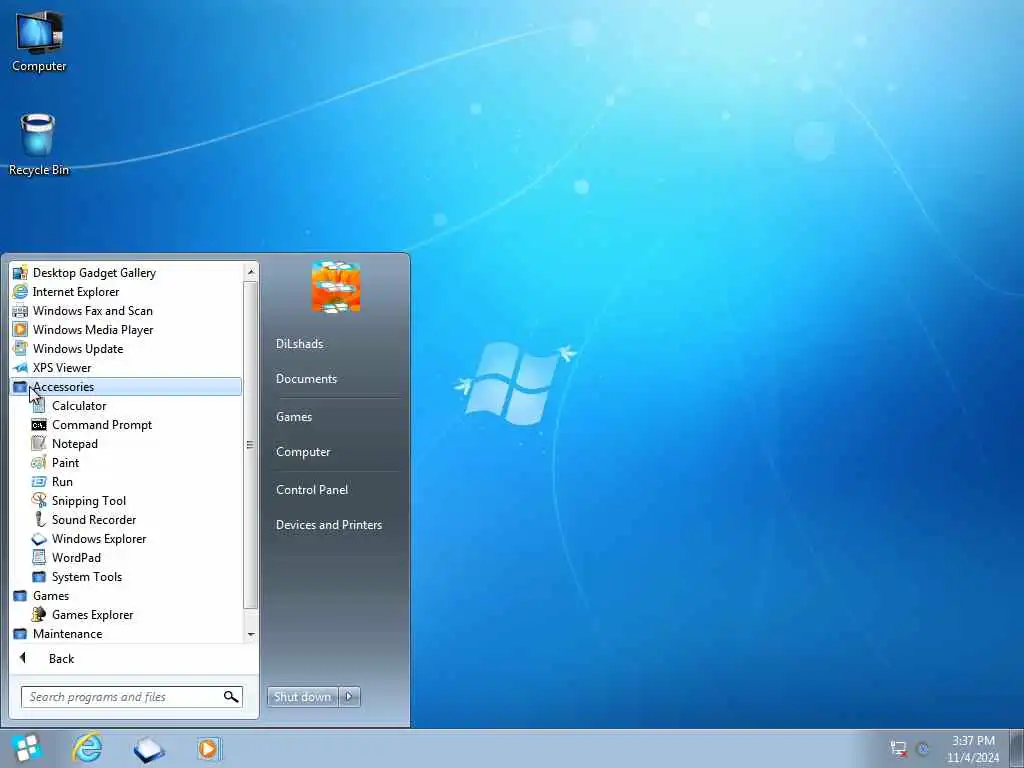
Task: Collapse the Games folder
Action: tap(127, 596)
